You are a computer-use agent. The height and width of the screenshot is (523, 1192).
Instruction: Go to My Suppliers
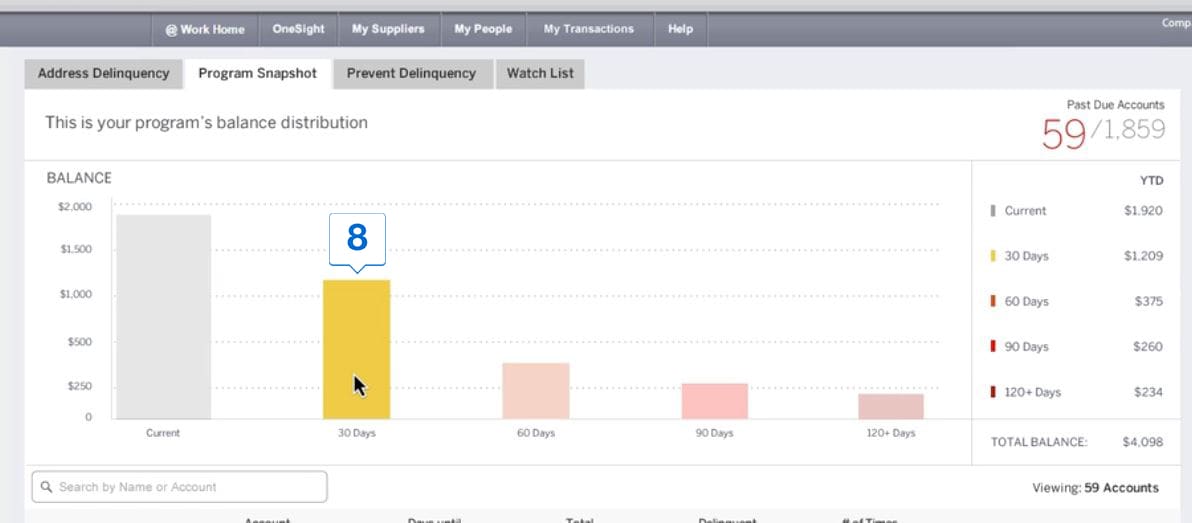[388, 29]
